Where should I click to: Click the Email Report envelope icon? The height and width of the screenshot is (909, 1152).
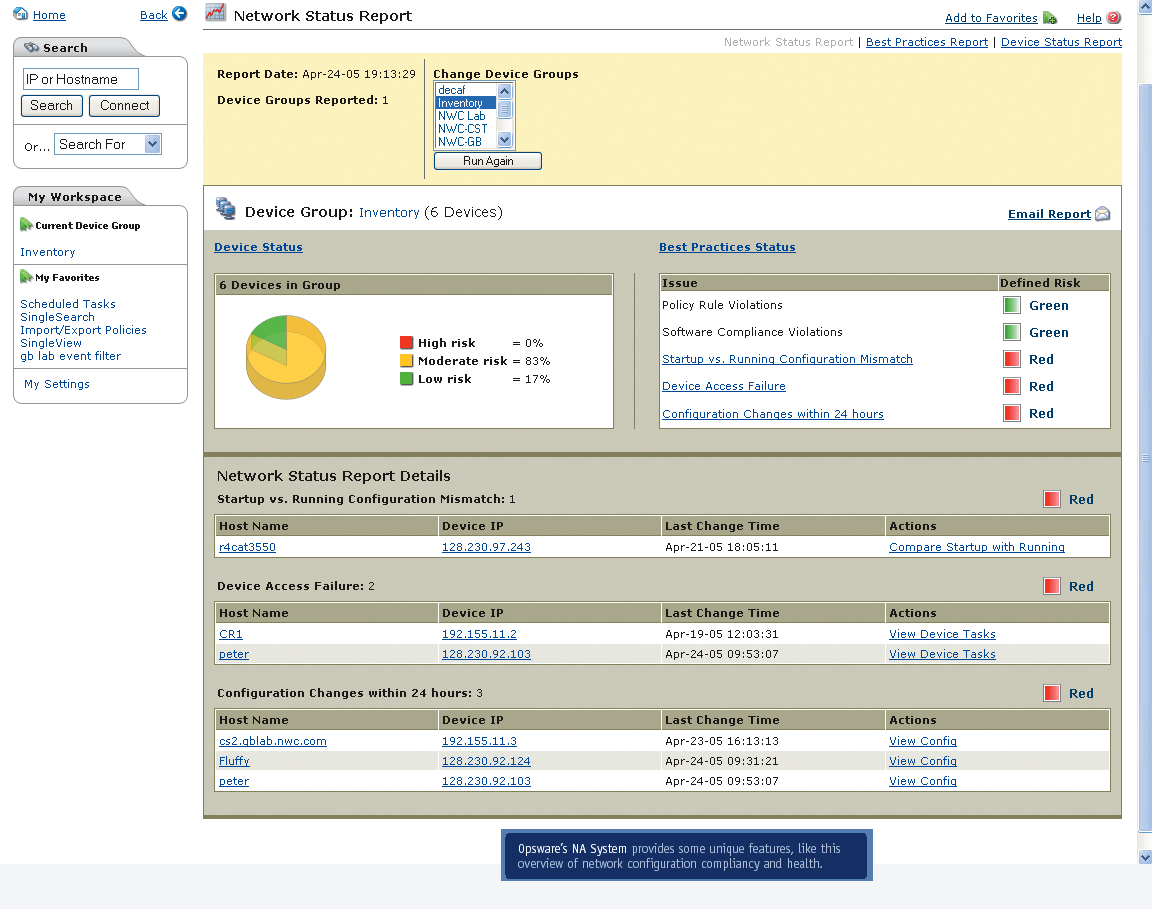(x=1102, y=214)
